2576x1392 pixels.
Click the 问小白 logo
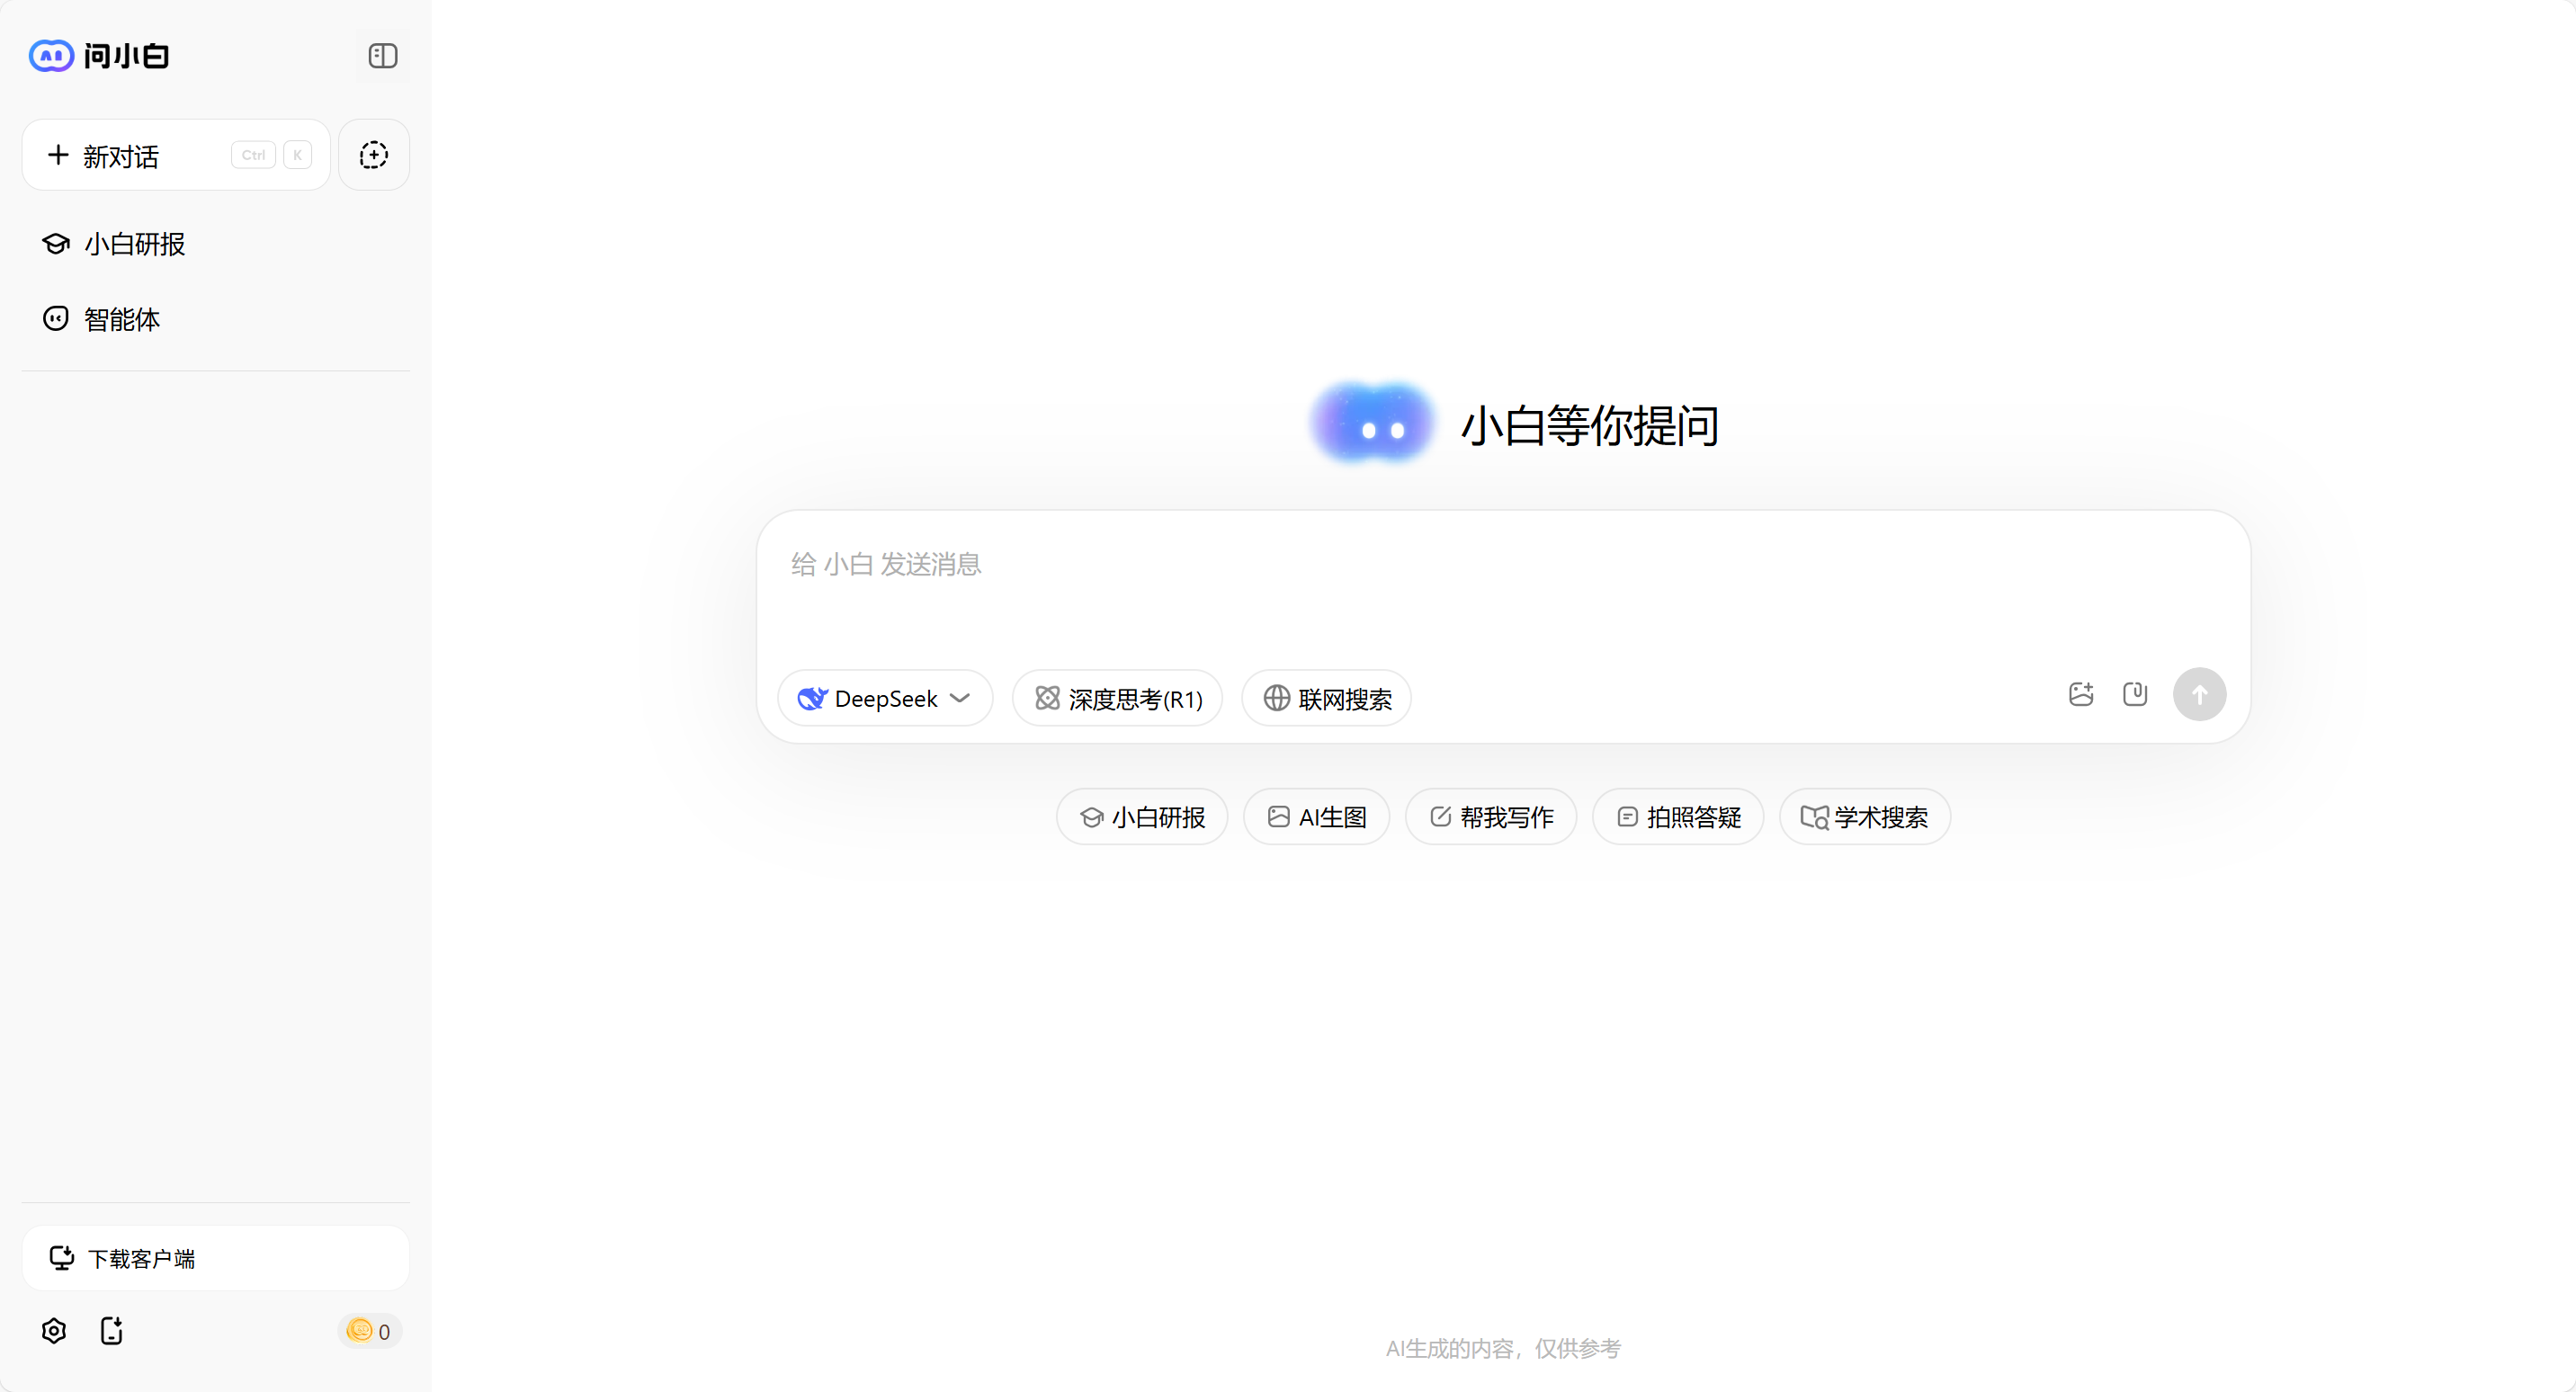click(98, 56)
